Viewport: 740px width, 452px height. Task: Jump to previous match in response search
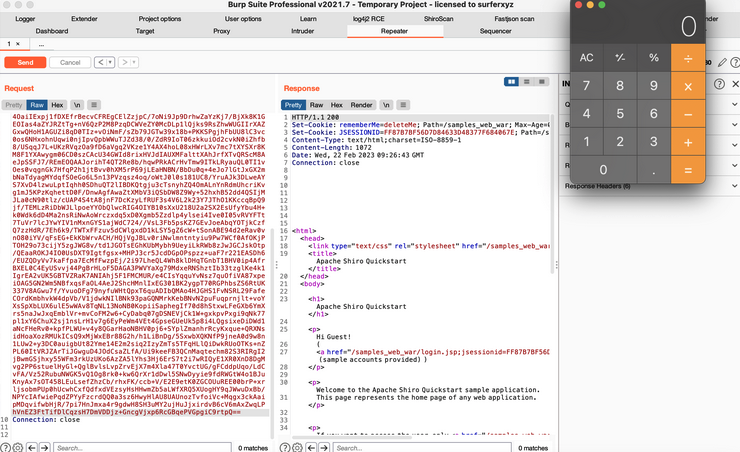coord(311,447)
